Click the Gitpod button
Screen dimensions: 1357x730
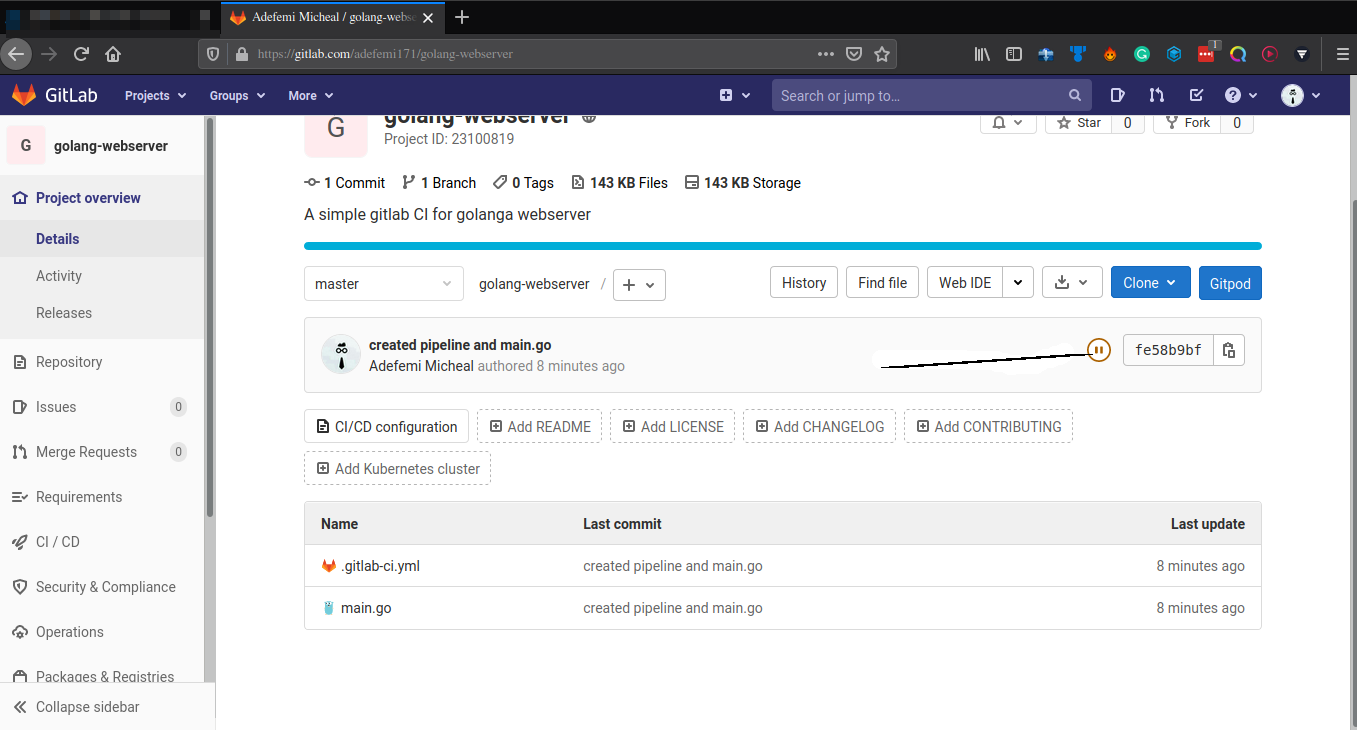click(1230, 283)
